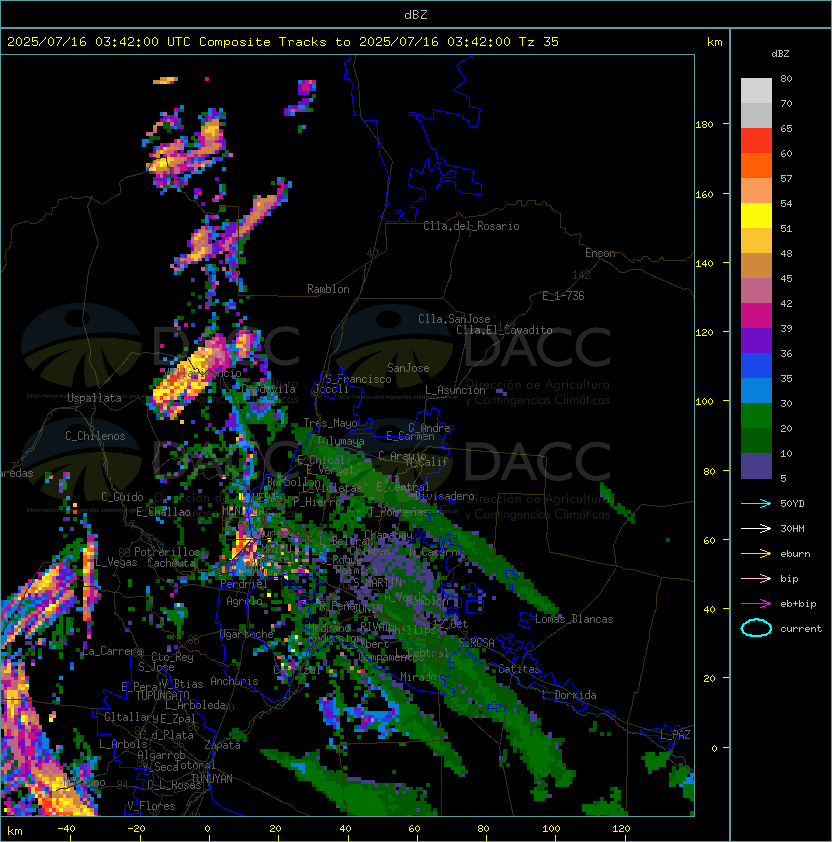This screenshot has width=832, height=842.
Task: Click the '50YD' legend label
Action: coord(792,504)
